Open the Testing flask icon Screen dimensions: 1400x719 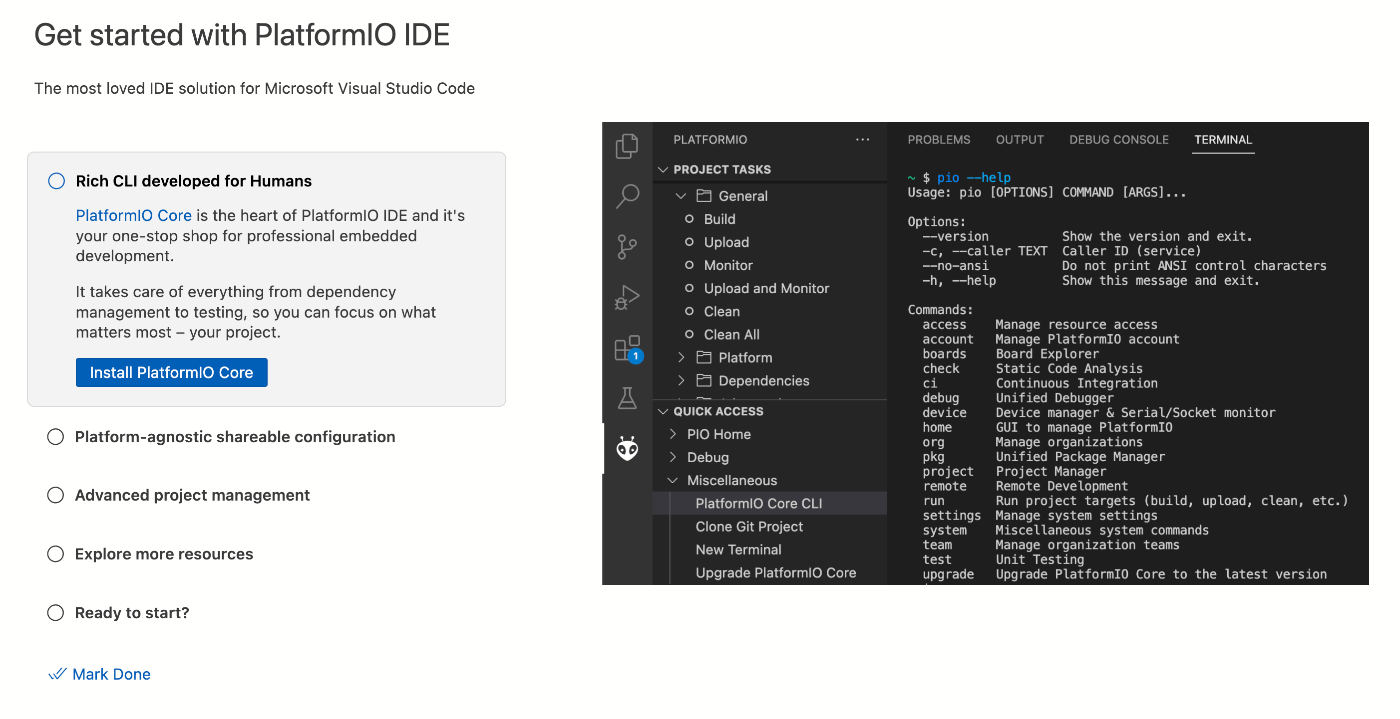coord(627,398)
